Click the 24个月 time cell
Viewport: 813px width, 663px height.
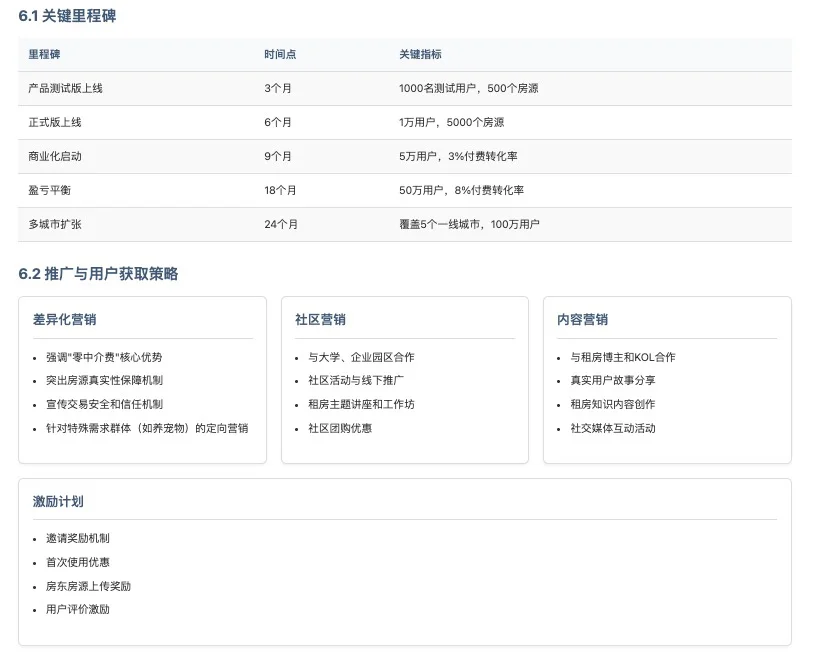tap(281, 224)
